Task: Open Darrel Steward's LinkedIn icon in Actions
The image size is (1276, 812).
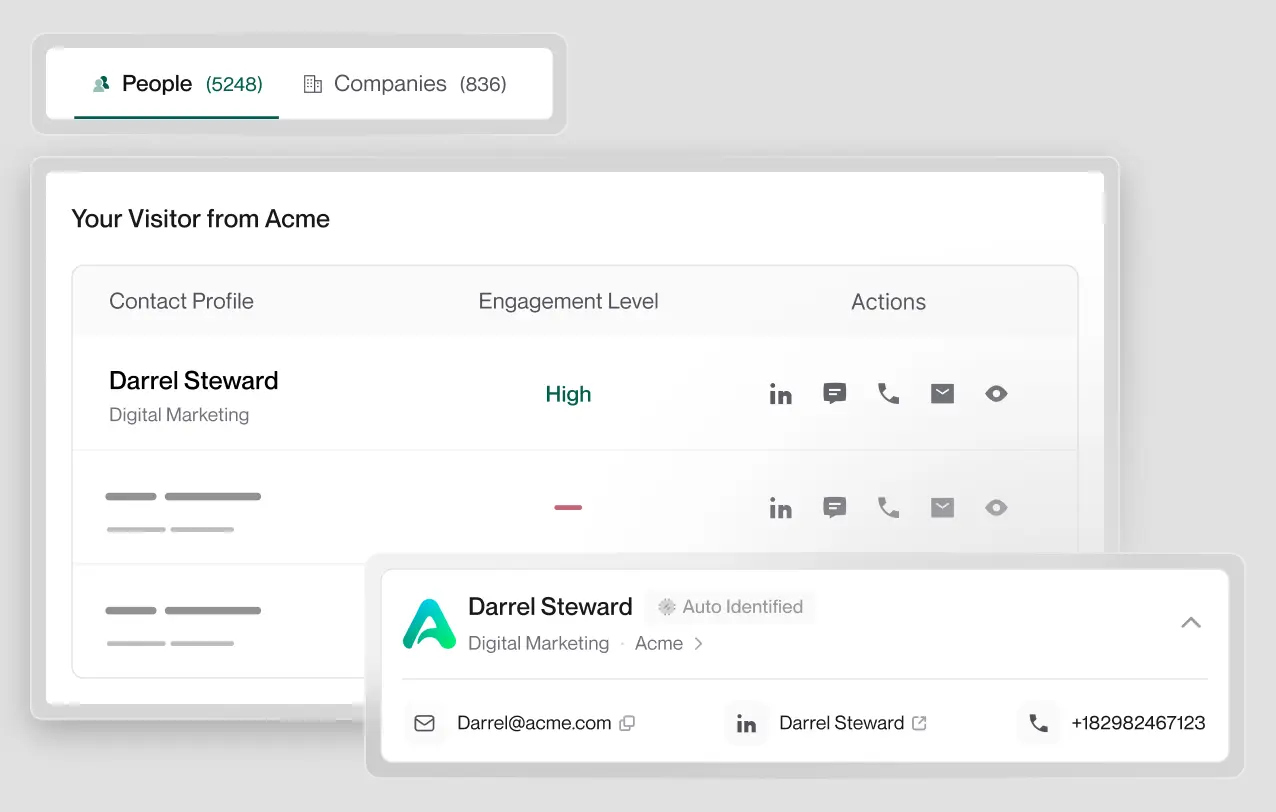Action: (x=780, y=394)
